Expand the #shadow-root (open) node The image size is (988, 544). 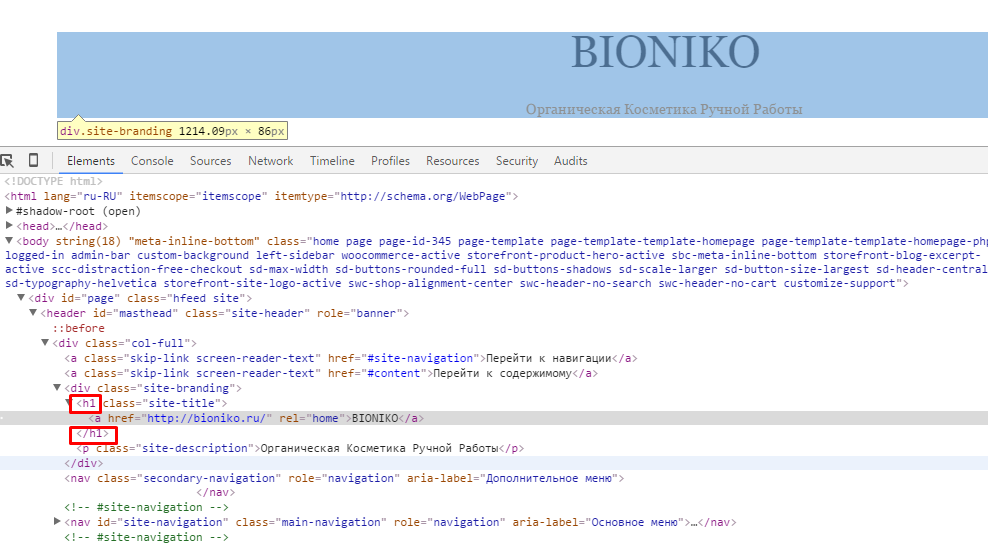tap(9, 211)
